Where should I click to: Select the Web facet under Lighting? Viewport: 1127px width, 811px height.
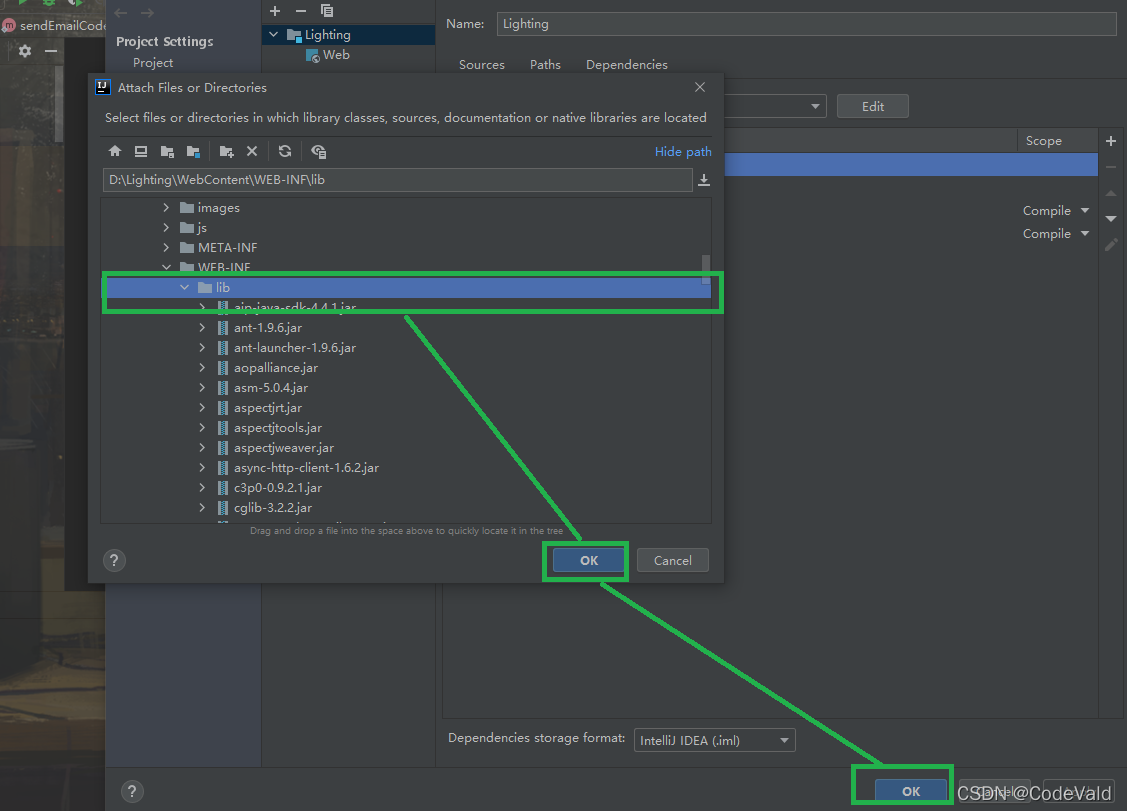coord(336,55)
